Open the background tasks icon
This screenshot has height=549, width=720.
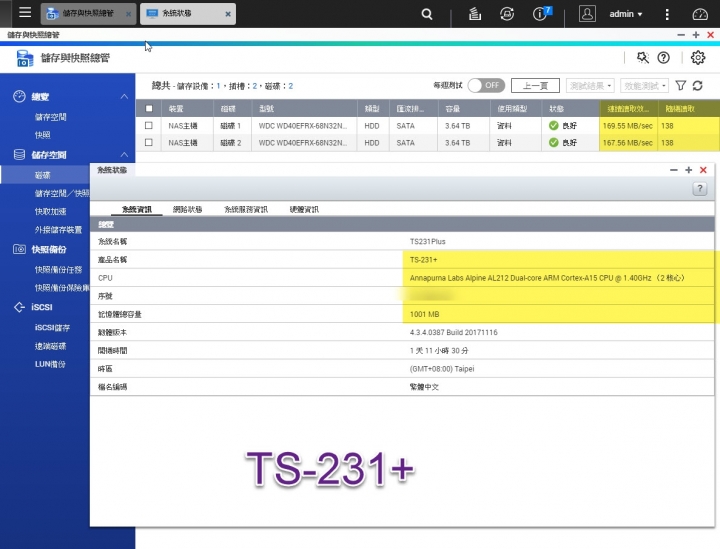point(475,14)
